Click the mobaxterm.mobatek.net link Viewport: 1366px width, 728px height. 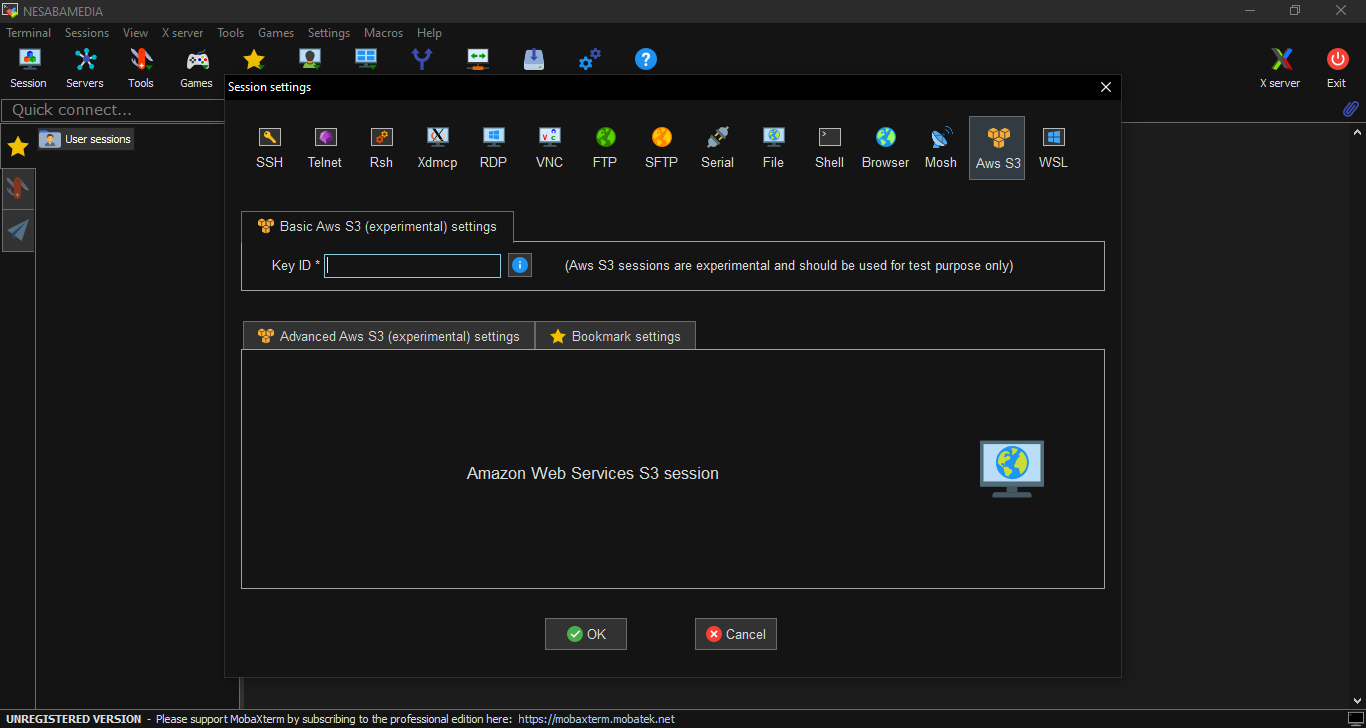tap(596, 719)
